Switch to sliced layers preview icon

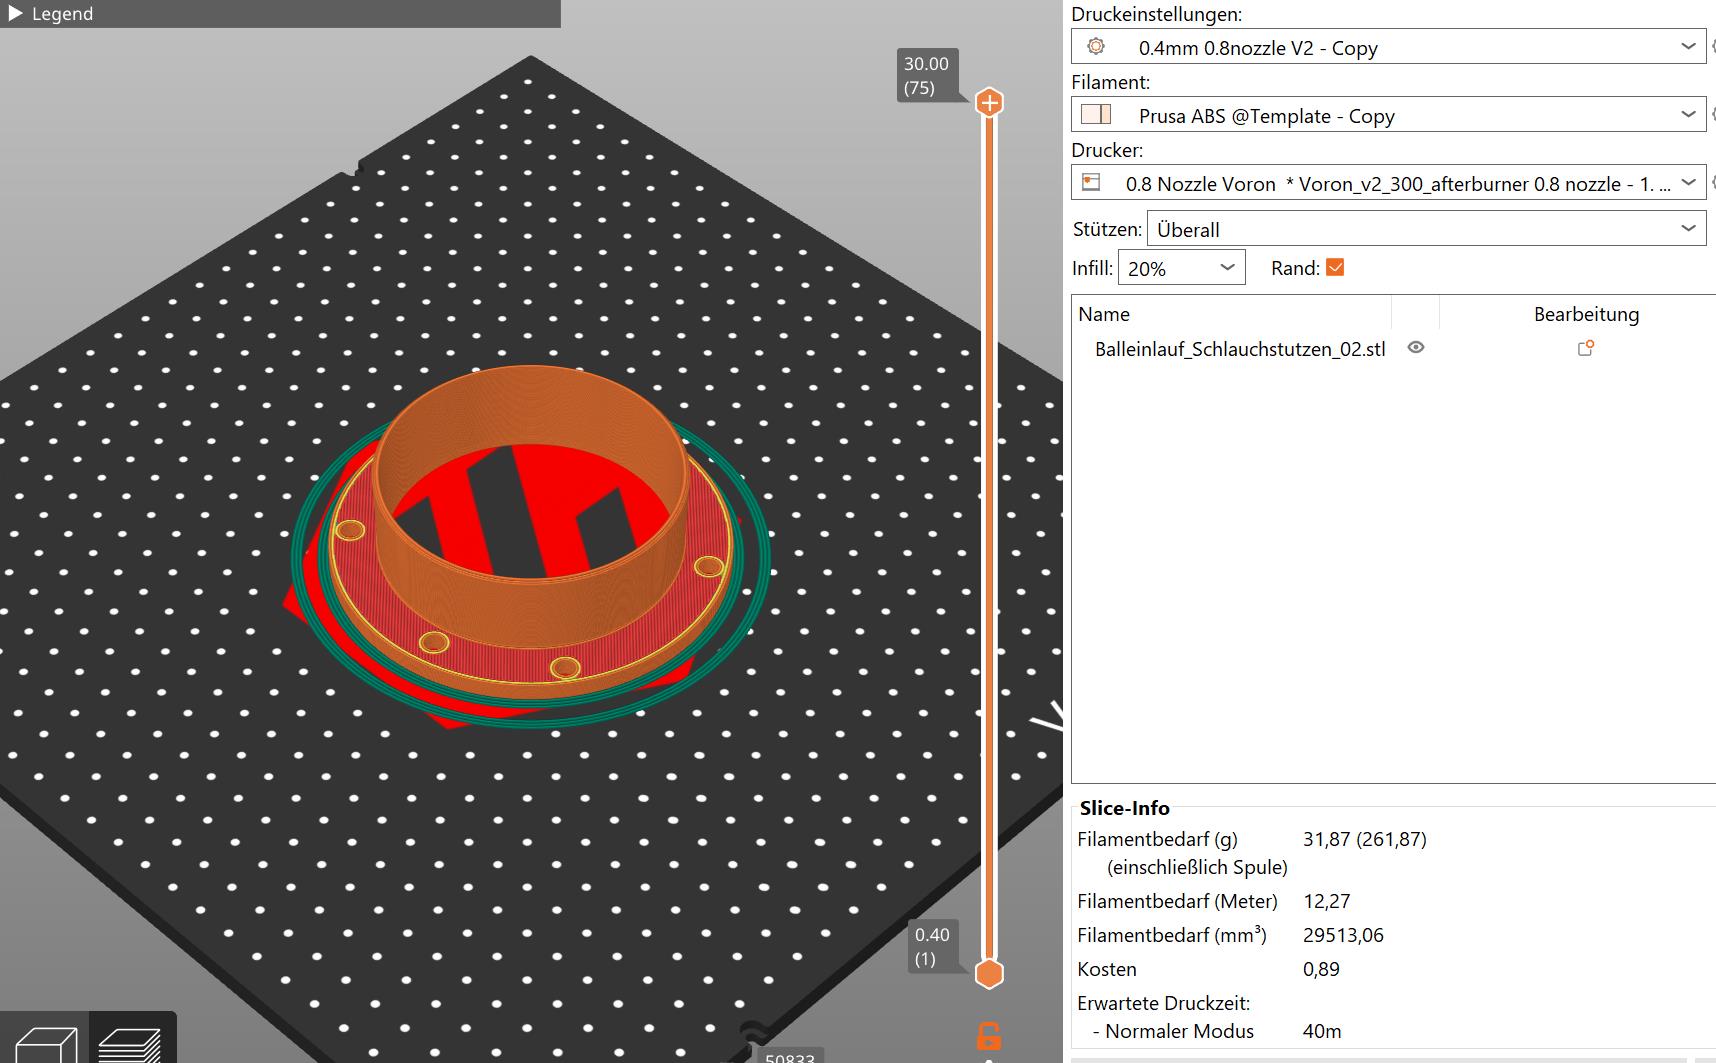pos(131,1043)
